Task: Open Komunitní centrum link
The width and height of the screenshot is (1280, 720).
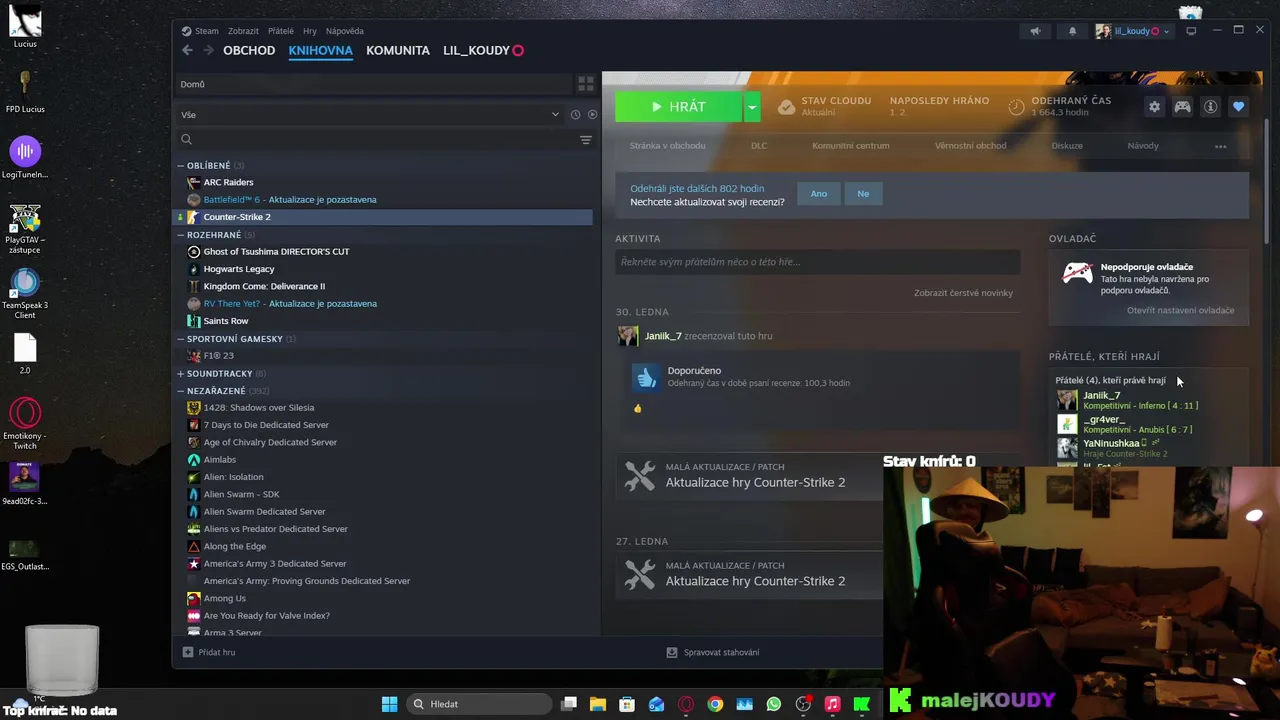Action: click(x=851, y=146)
